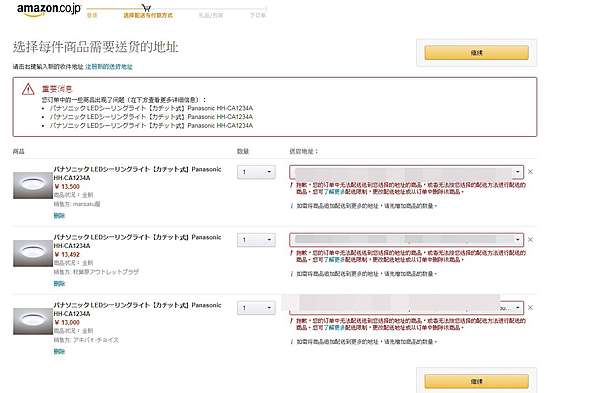Open ceiling light thumbnail of ¥13,492 item
The width and height of the screenshot is (600, 393).
pyautogui.click(x=33, y=253)
